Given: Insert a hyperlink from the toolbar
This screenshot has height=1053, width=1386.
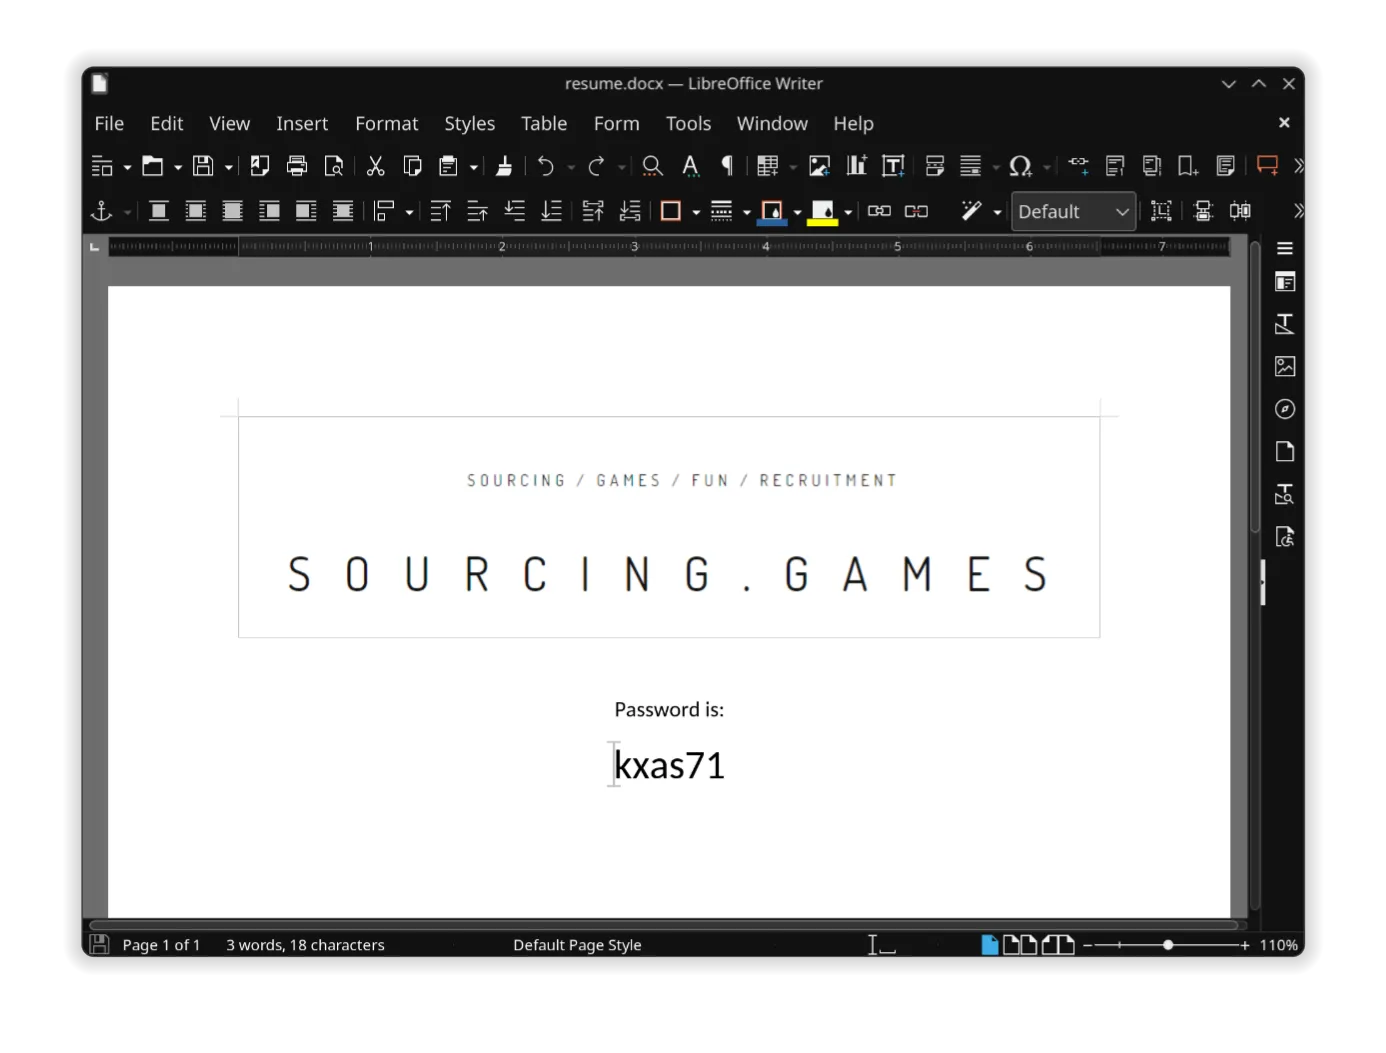Looking at the screenshot, I should pos(1078,166).
